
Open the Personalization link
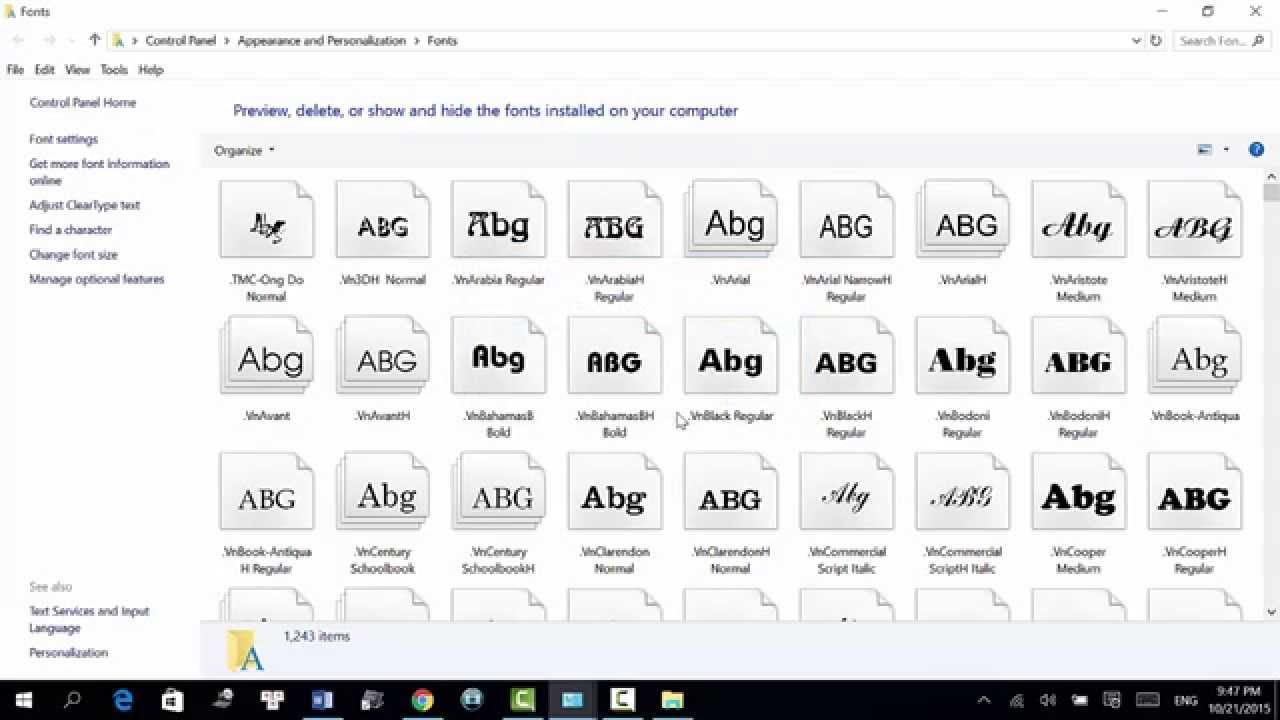click(68, 653)
